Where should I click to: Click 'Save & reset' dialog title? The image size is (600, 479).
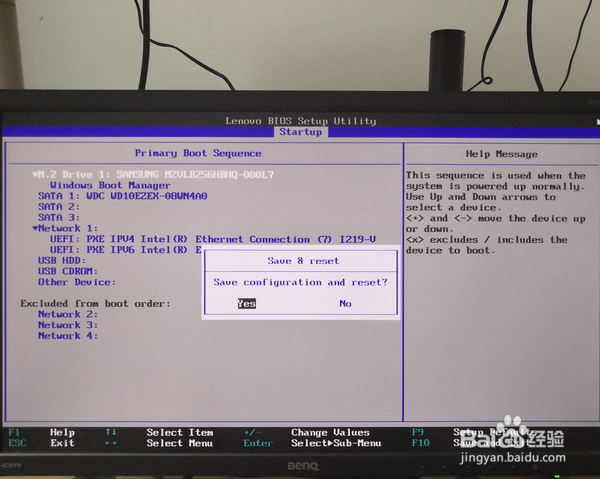tap(303, 261)
